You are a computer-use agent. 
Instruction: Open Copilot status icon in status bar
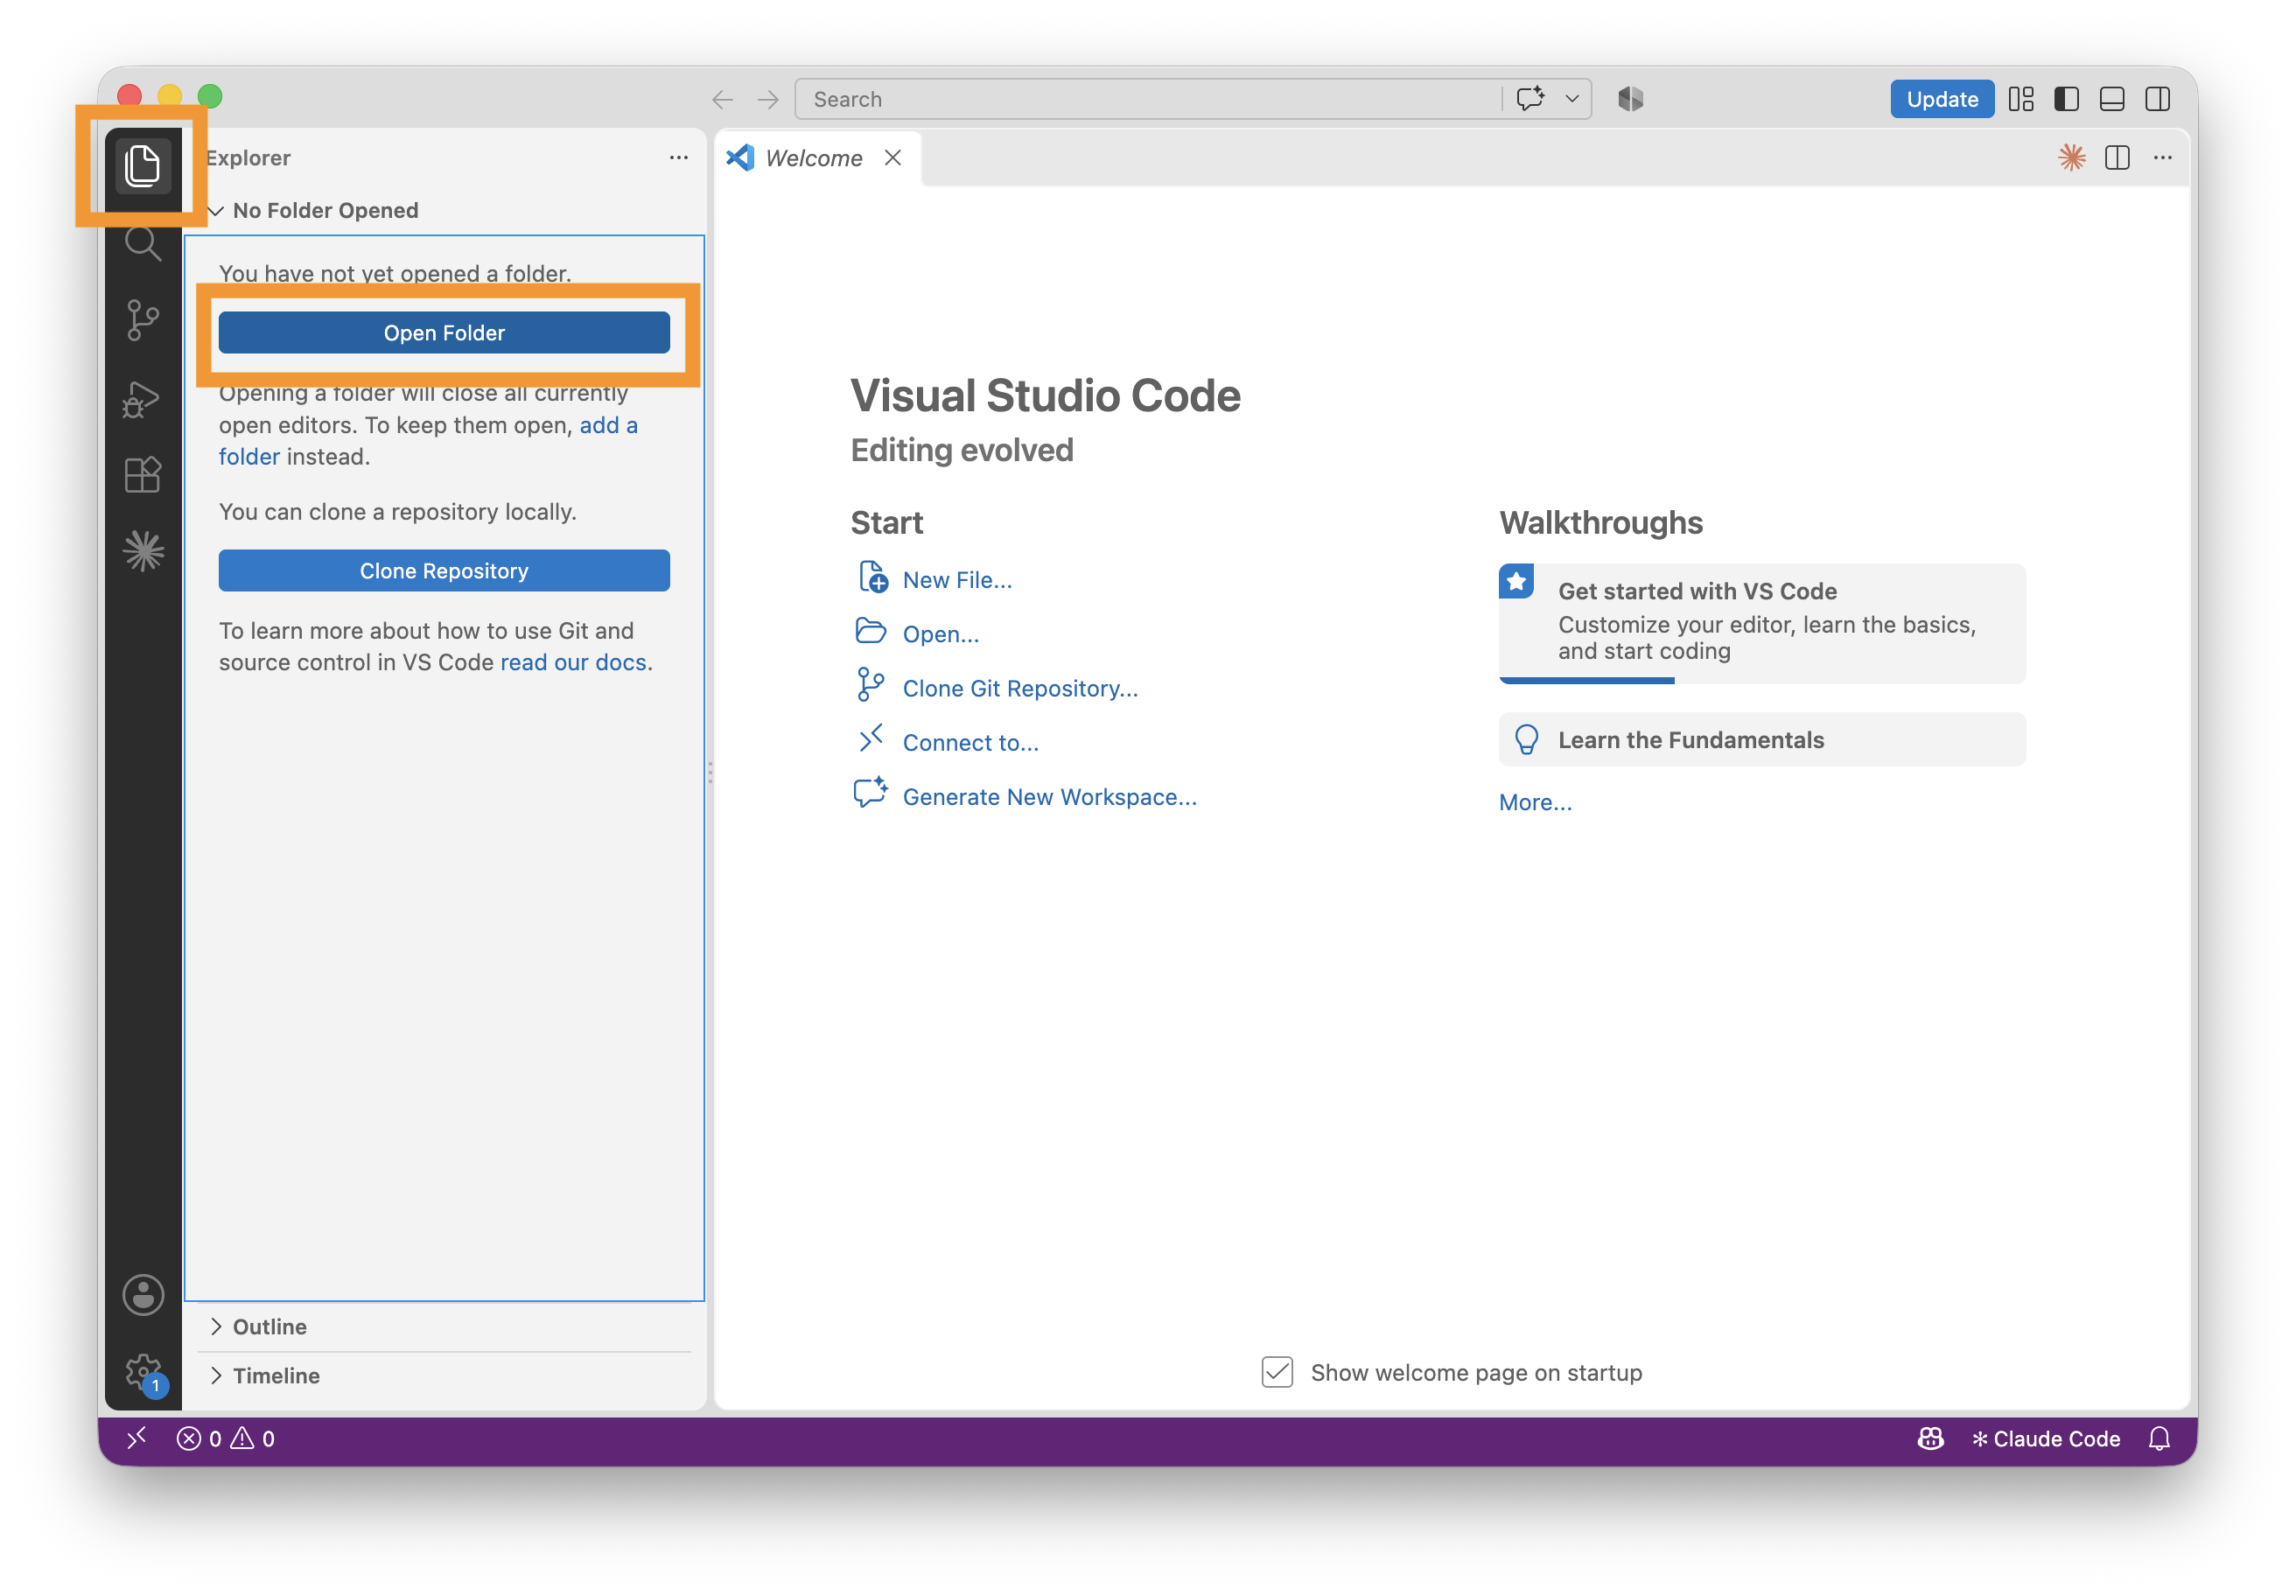pyautogui.click(x=1929, y=1438)
